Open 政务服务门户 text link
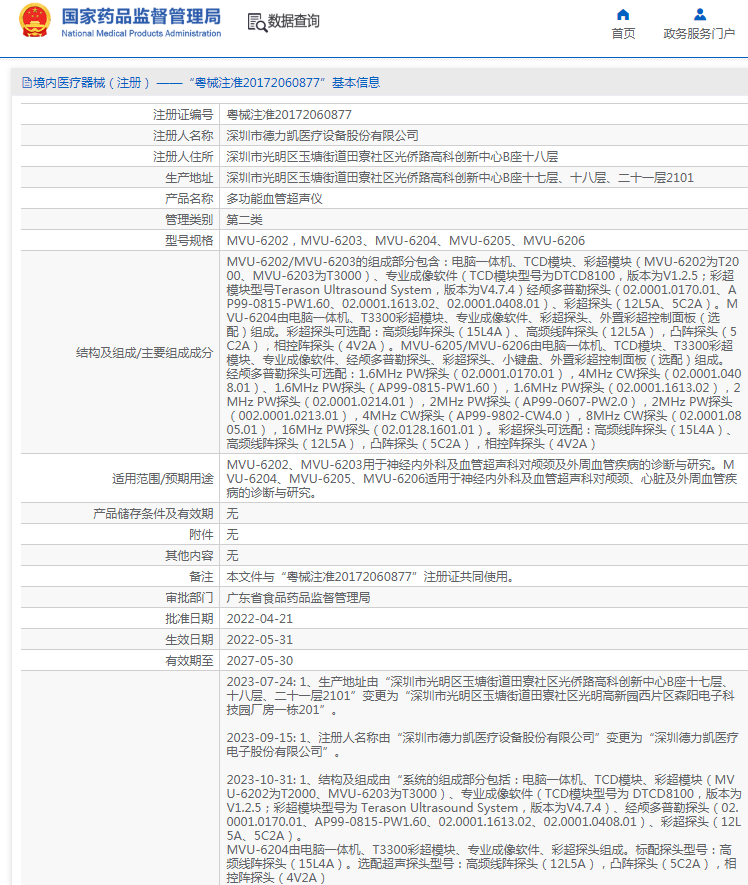The image size is (748, 885). (x=699, y=34)
